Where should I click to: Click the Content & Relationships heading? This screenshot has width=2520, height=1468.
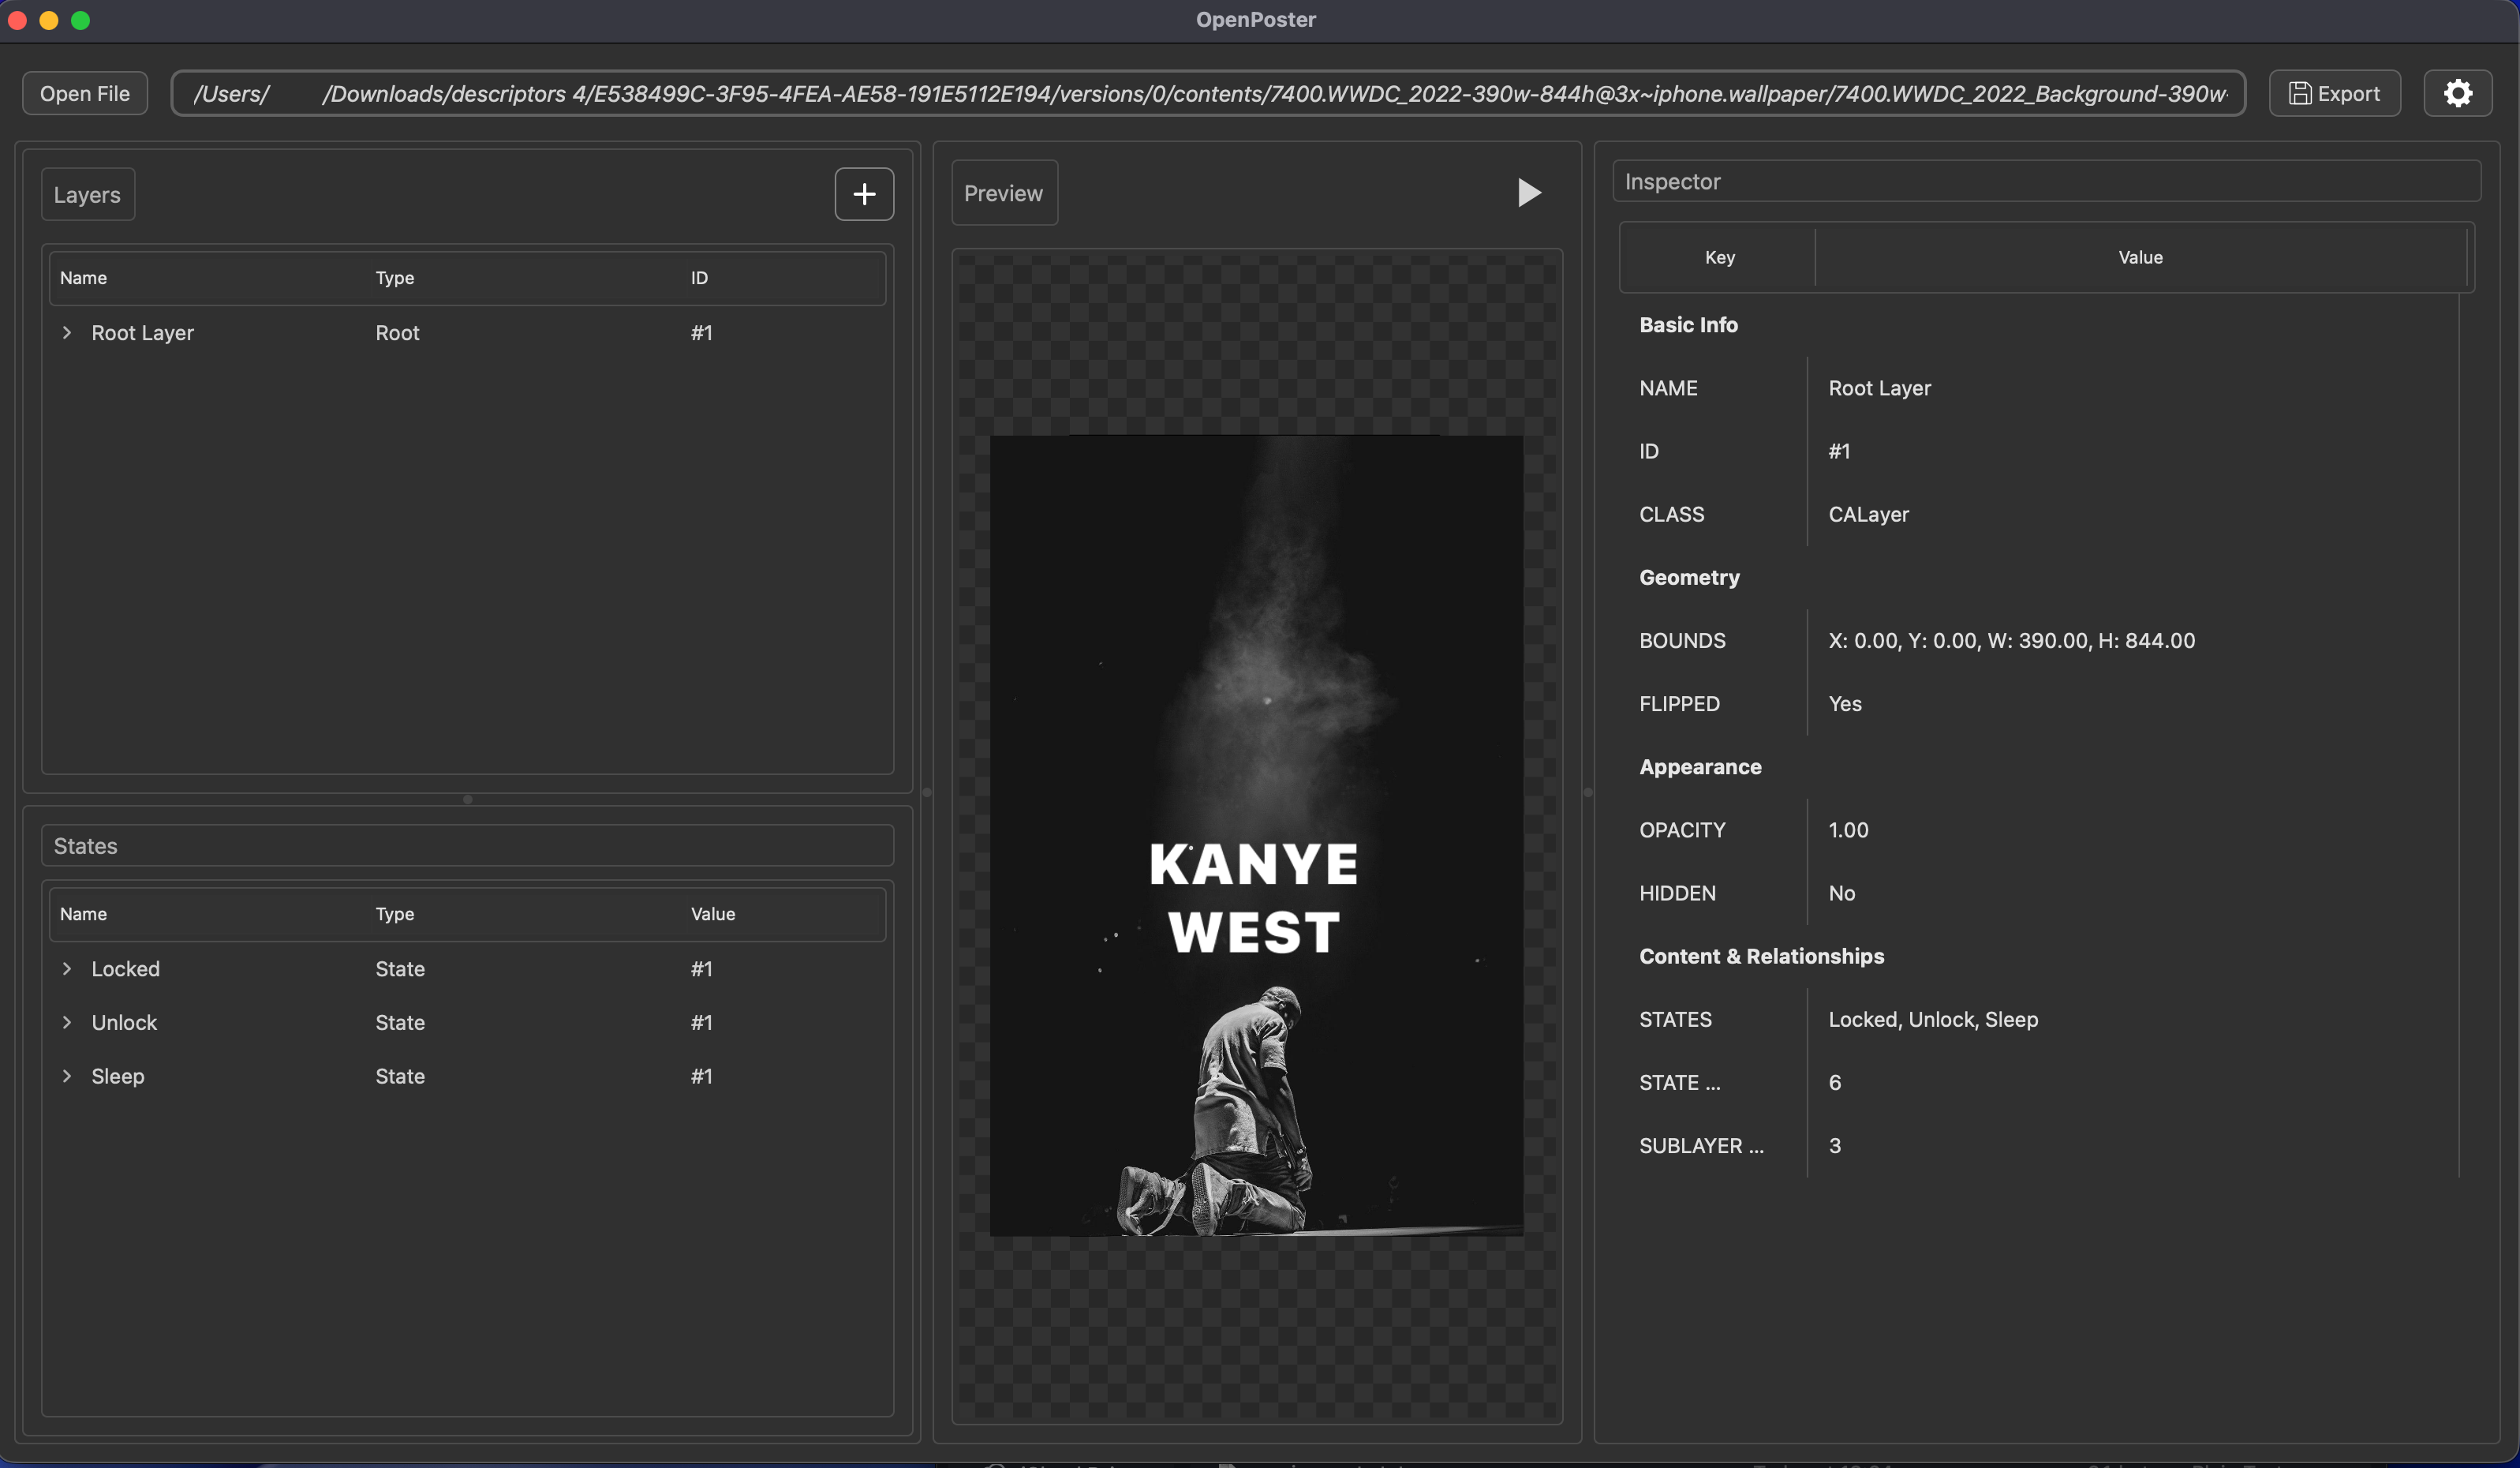pyautogui.click(x=1761, y=956)
